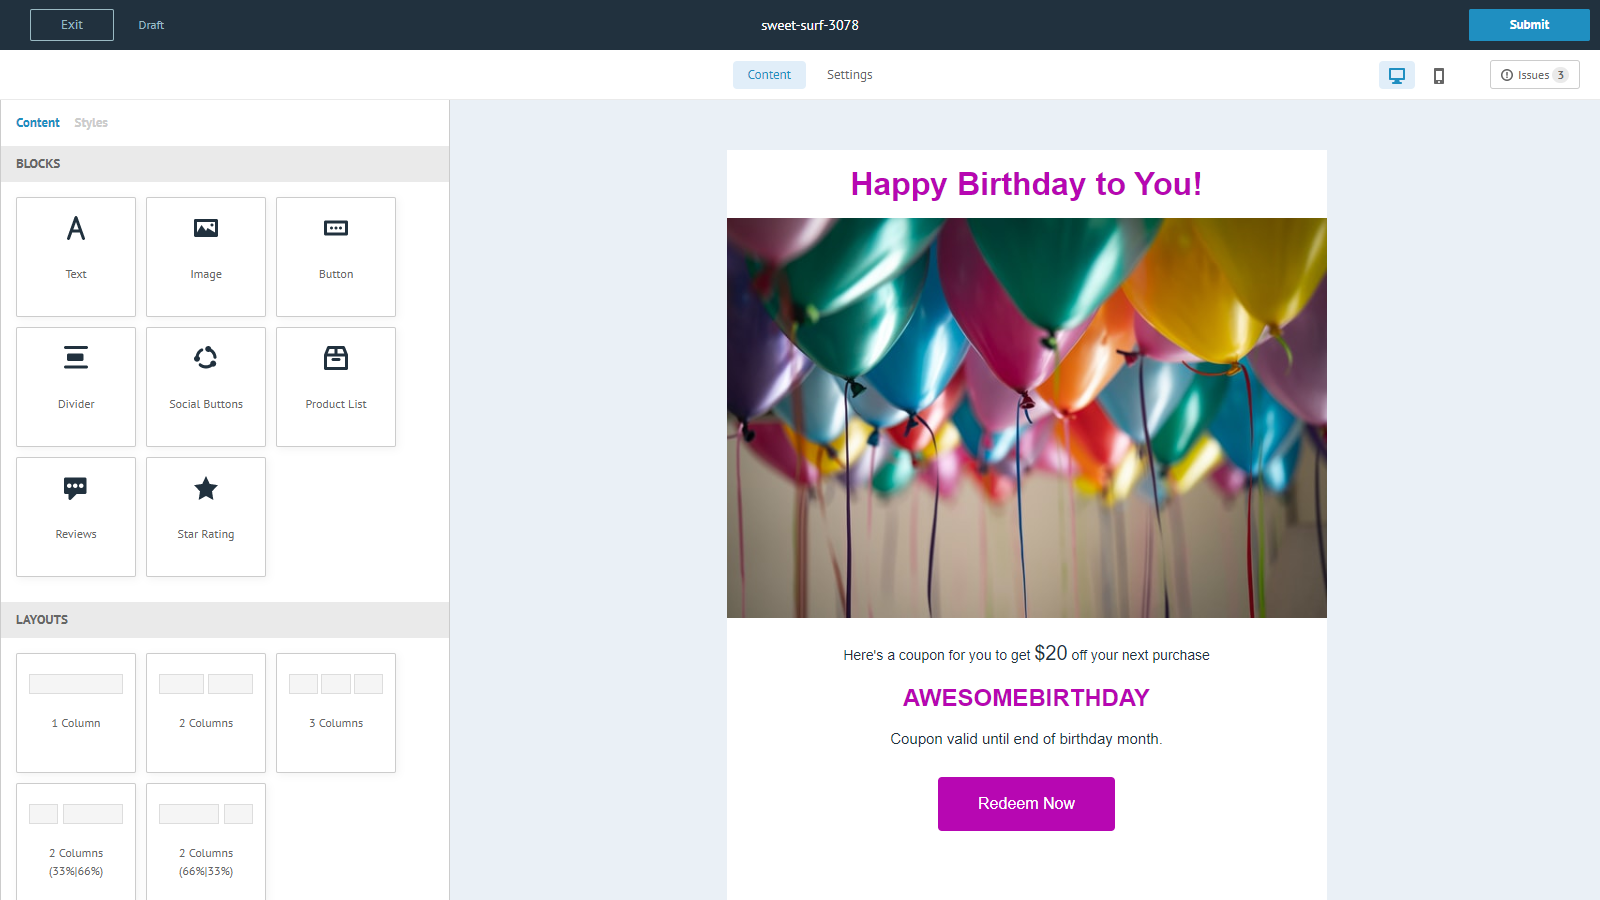The image size is (1600, 900).
Task: Pick the Image block
Action: pyautogui.click(x=206, y=256)
